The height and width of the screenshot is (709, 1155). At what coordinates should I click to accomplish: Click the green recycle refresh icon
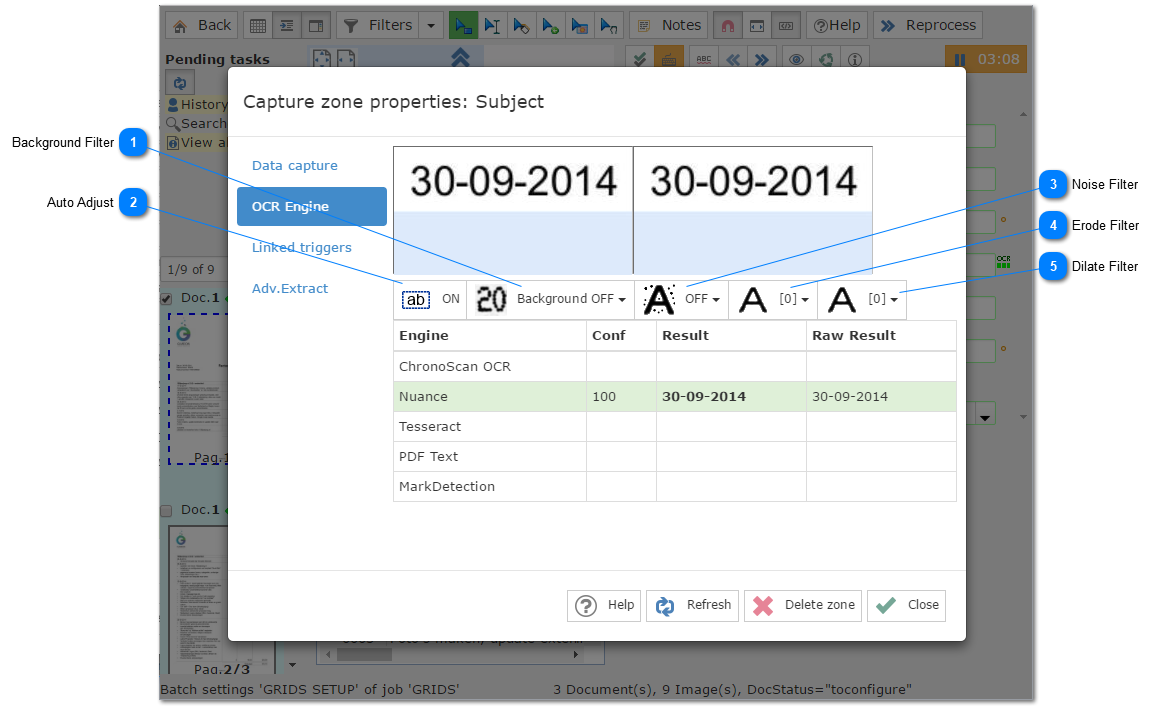[x=826, y=59]
